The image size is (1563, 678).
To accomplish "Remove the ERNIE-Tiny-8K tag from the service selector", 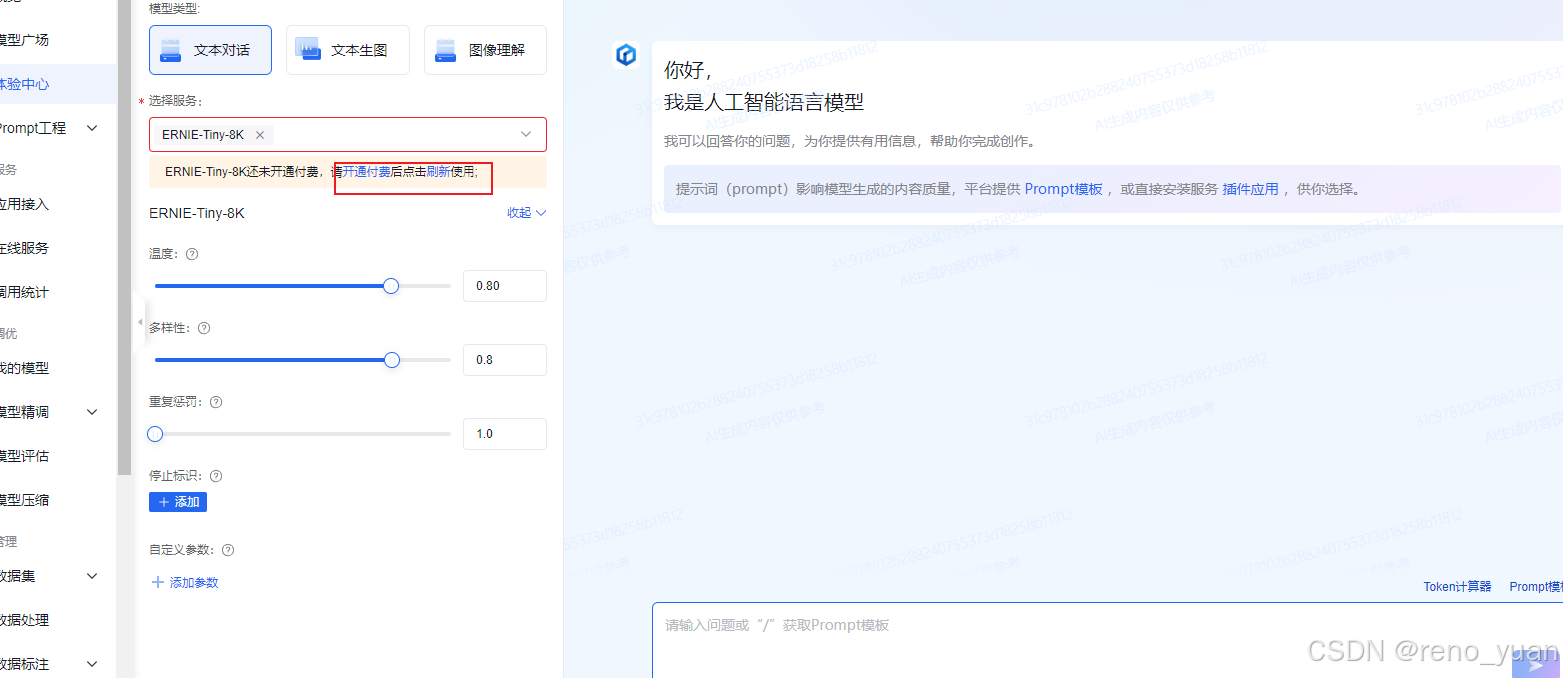I will [260, 135].
